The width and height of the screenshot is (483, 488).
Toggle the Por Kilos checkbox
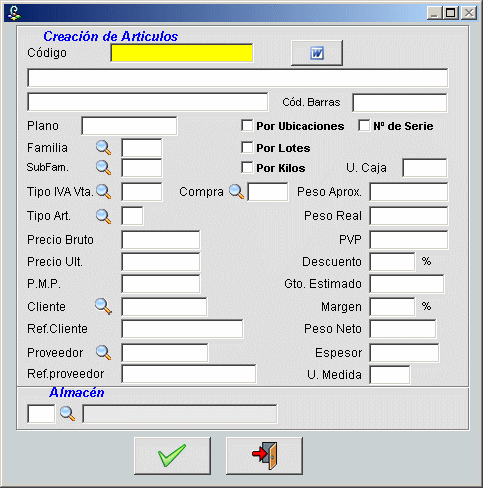point(247,167)
